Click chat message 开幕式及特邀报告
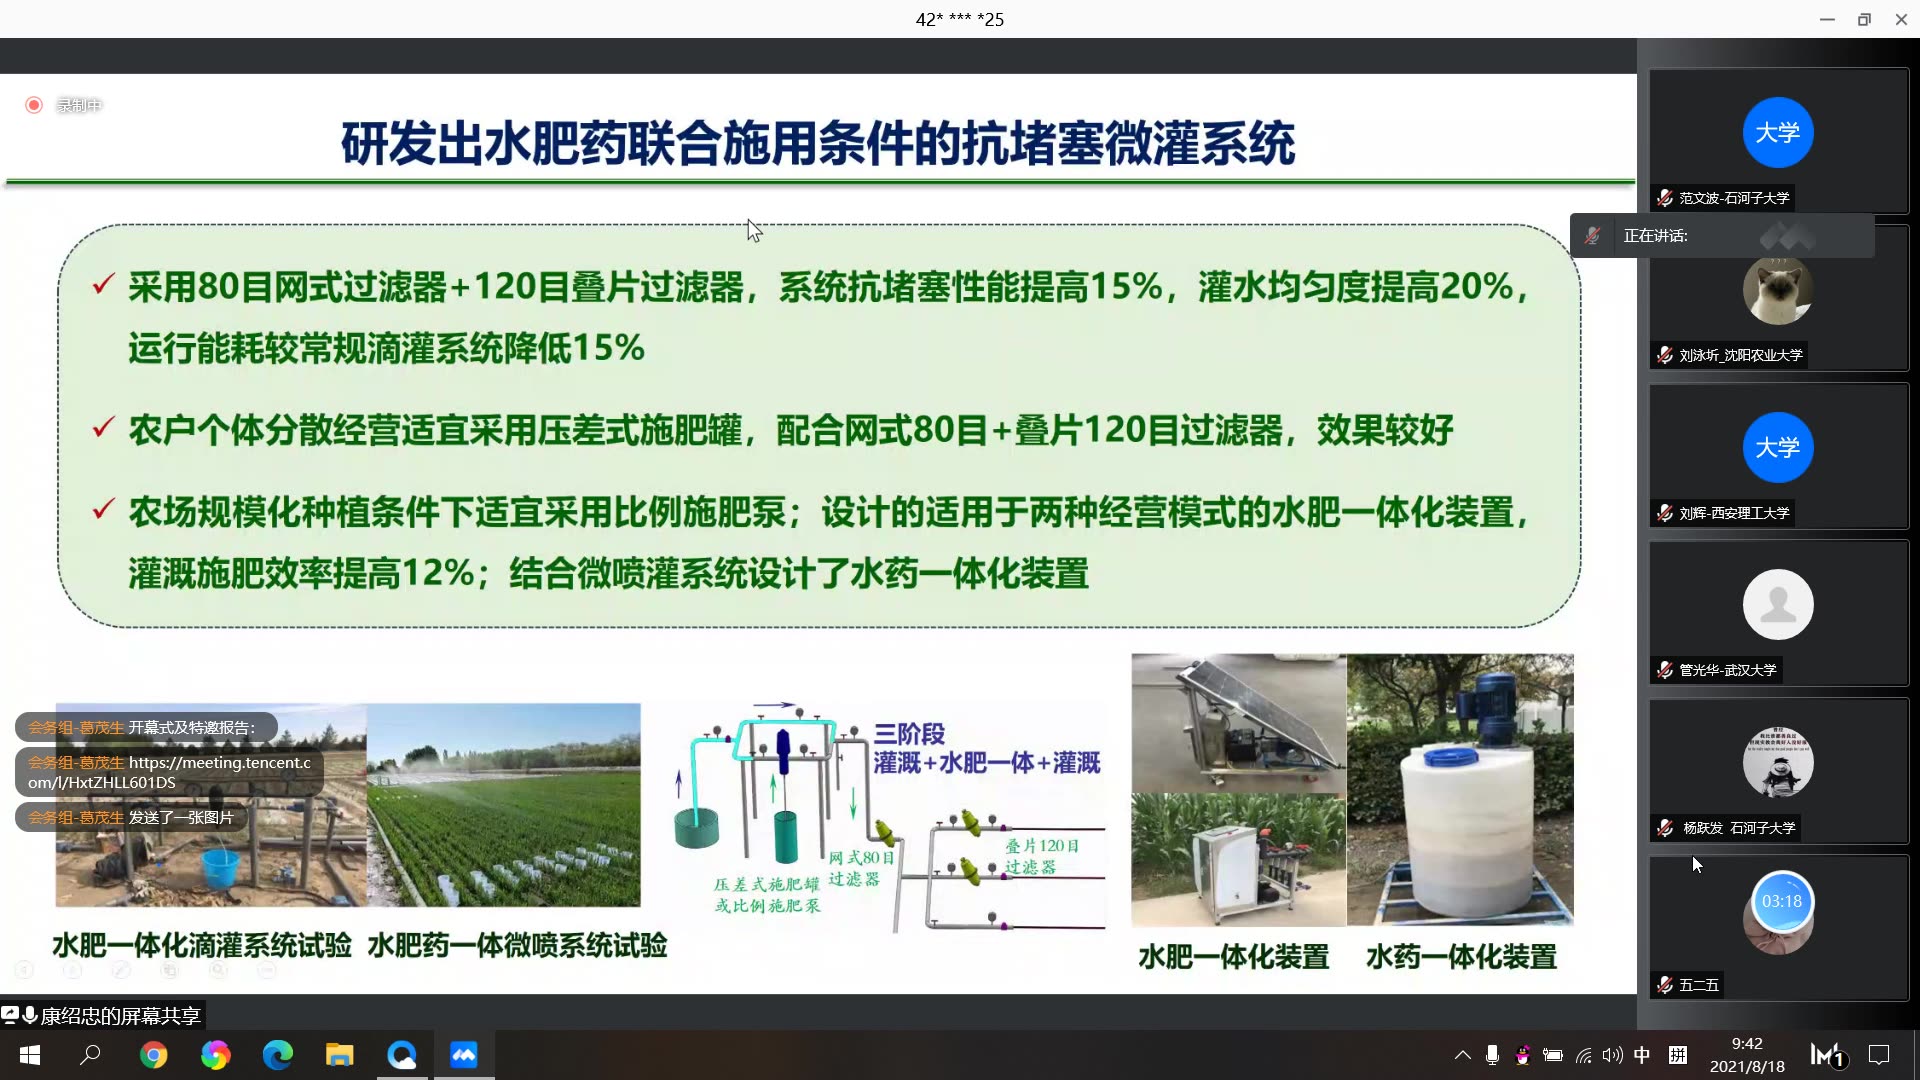The height and width of the screenshot is (1080, 1920). point(191,727)
